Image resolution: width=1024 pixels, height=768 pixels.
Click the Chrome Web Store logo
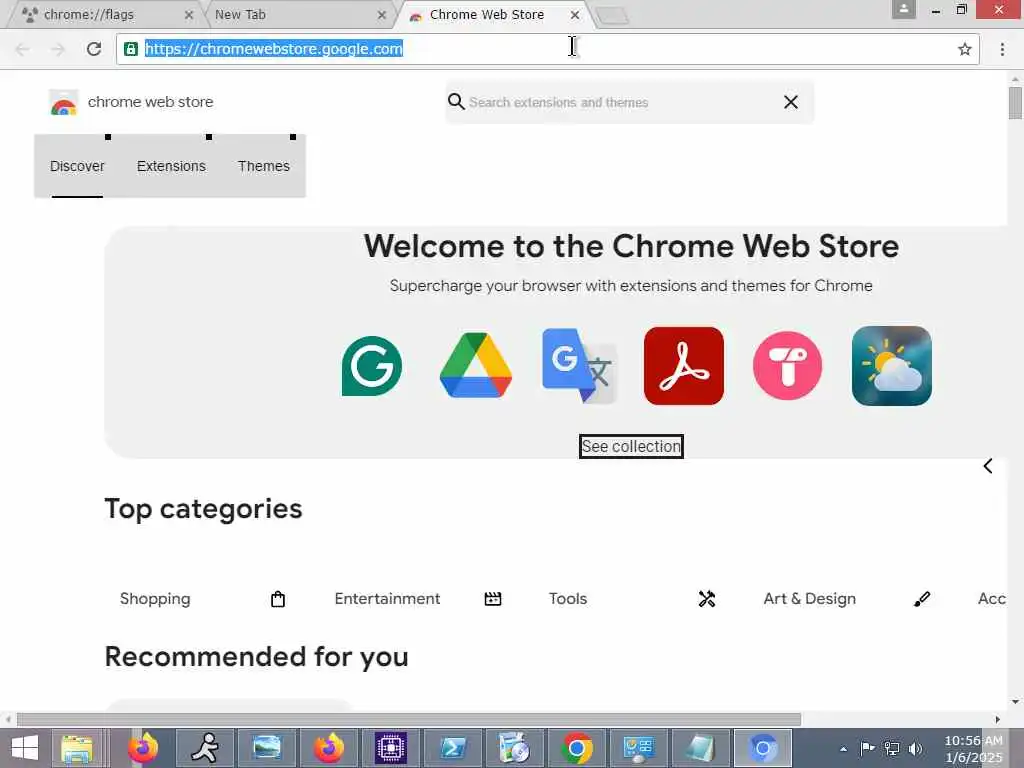click(x=63, y=103)
